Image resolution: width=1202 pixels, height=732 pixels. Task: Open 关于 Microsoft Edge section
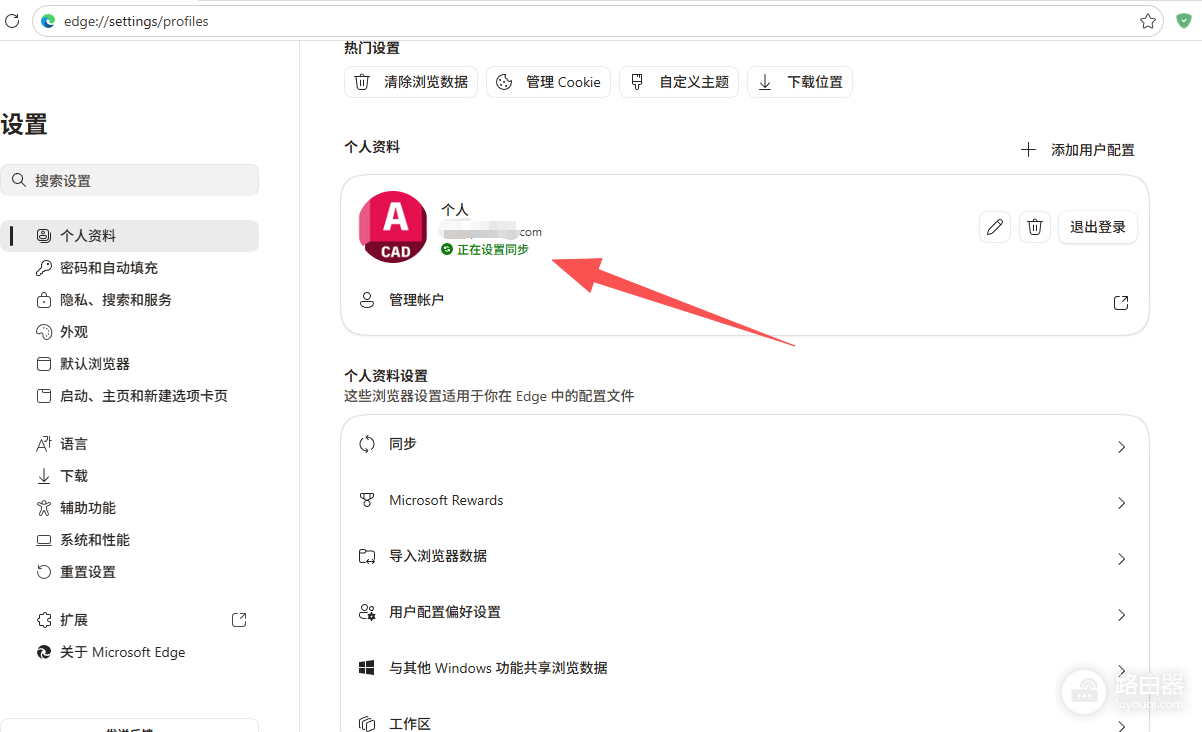coord(130,652)
